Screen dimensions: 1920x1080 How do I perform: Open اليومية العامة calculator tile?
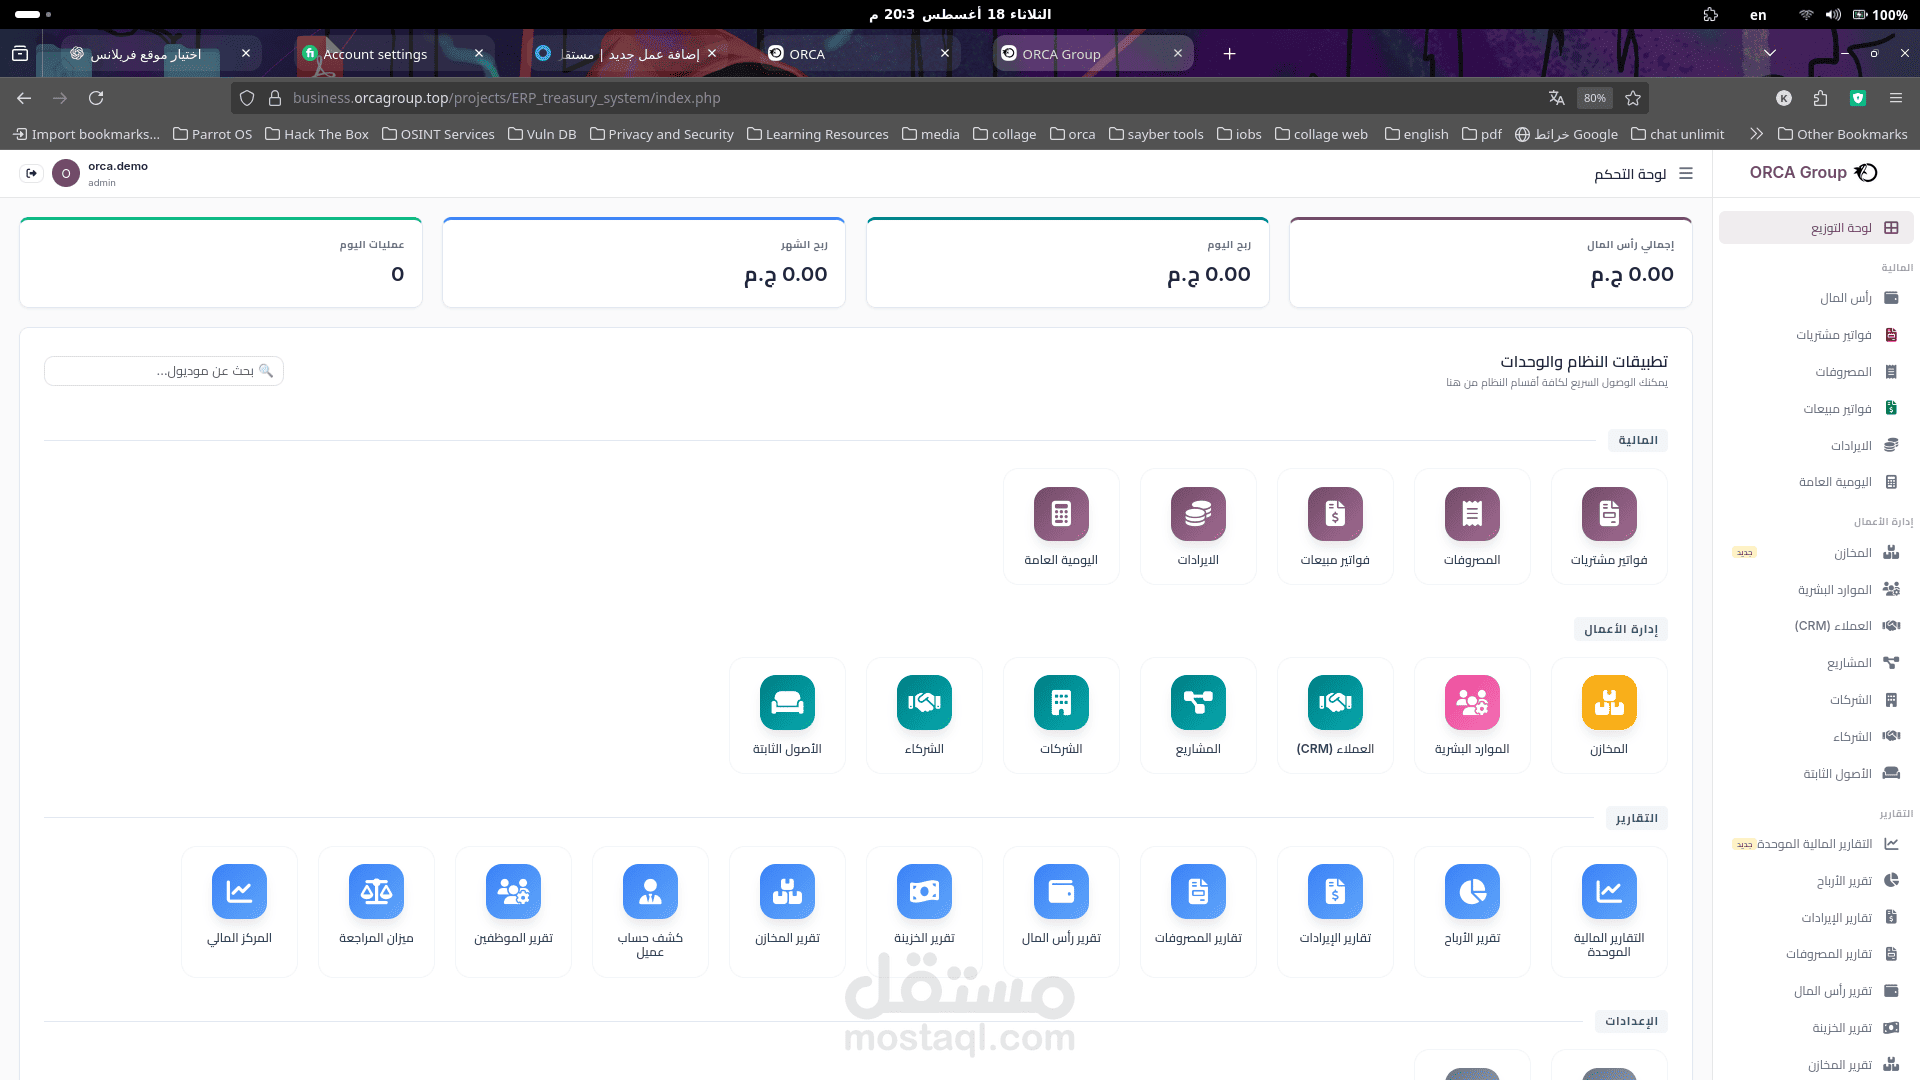coord(1061,526)
